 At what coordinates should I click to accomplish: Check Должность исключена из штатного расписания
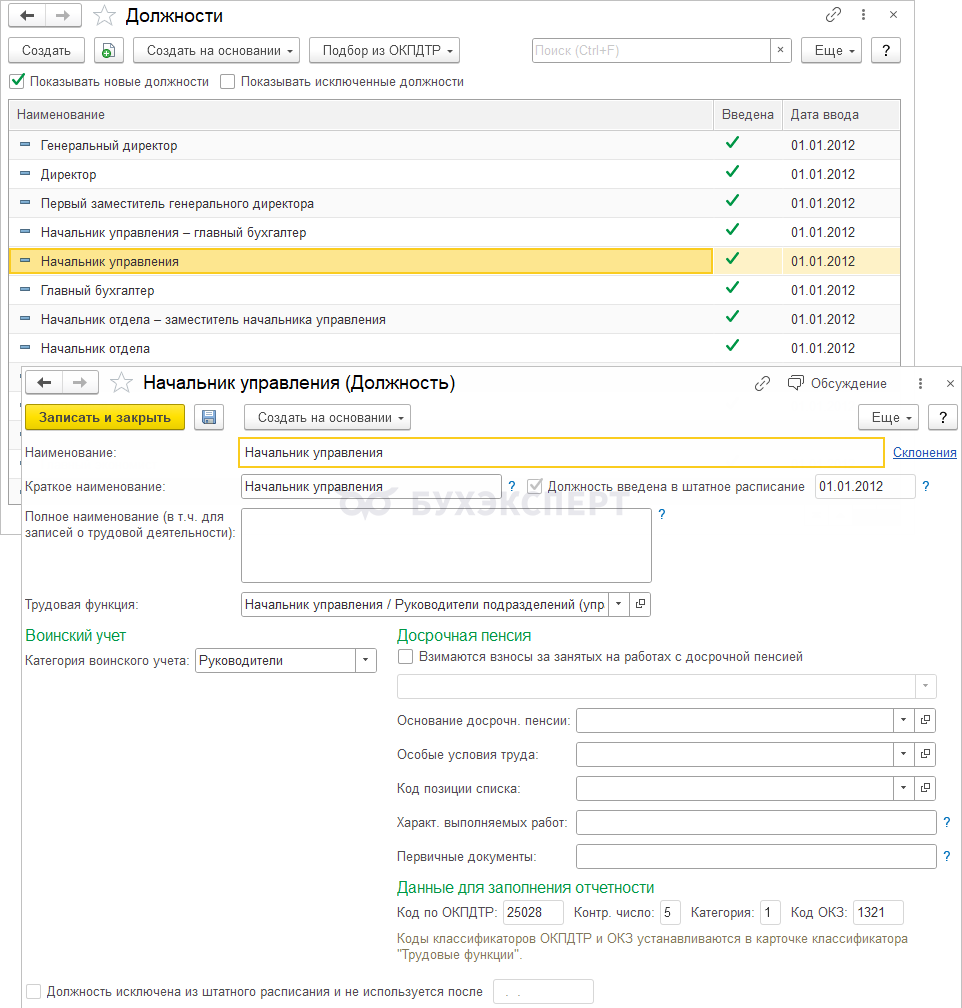(x=33, y=991)
